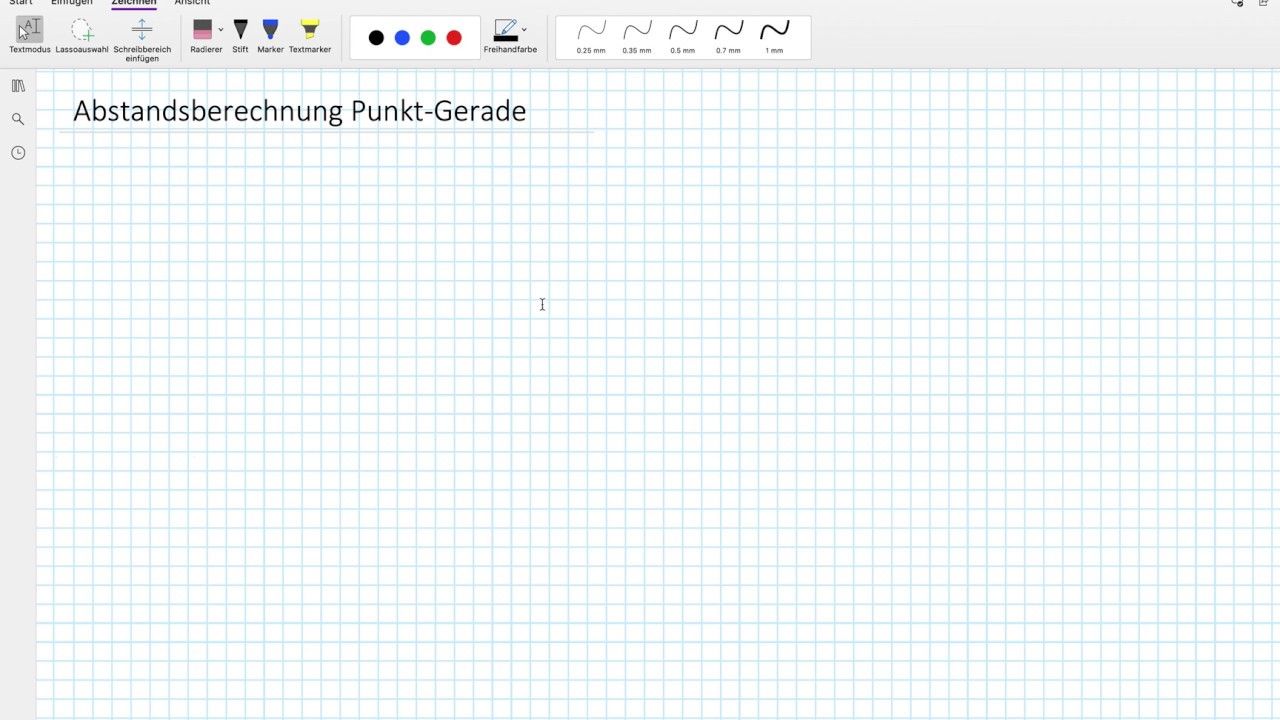
Task: Set stroke thickness to 0.7 mm
Action: (x=729, y=37)
